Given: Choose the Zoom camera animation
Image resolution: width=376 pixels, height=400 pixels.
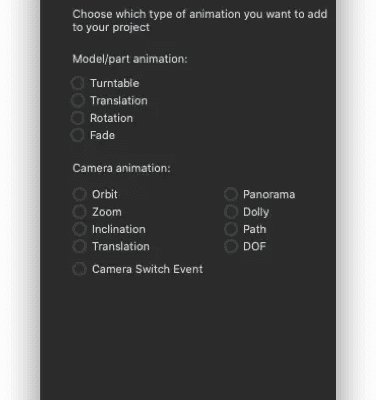Looking at the screenshot, I should (80, 212).
